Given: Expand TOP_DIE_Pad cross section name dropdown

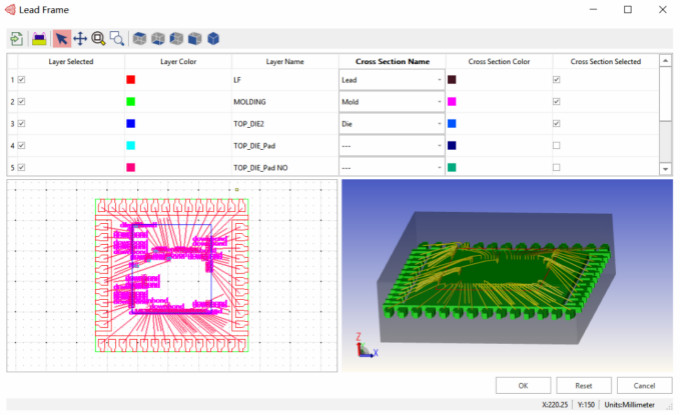Looking at the screenshot, I should pos(438,145).
